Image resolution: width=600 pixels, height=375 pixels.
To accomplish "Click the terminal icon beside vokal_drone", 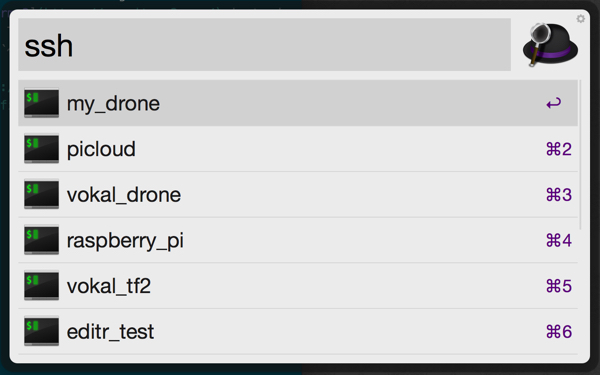I will tap(41, 194).
